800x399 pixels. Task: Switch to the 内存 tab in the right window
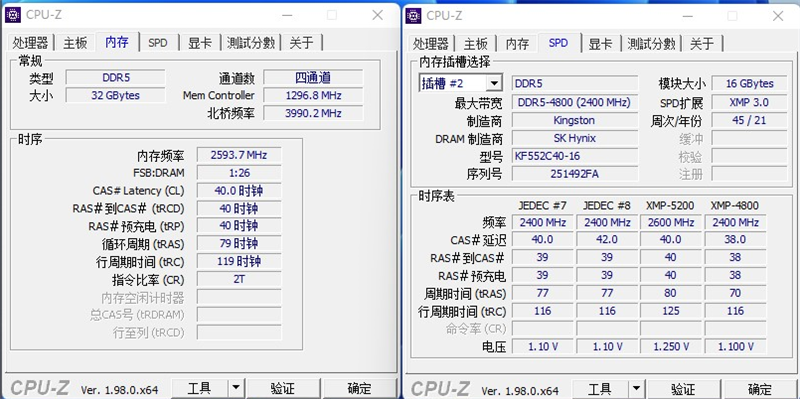[x=517, y=43]
